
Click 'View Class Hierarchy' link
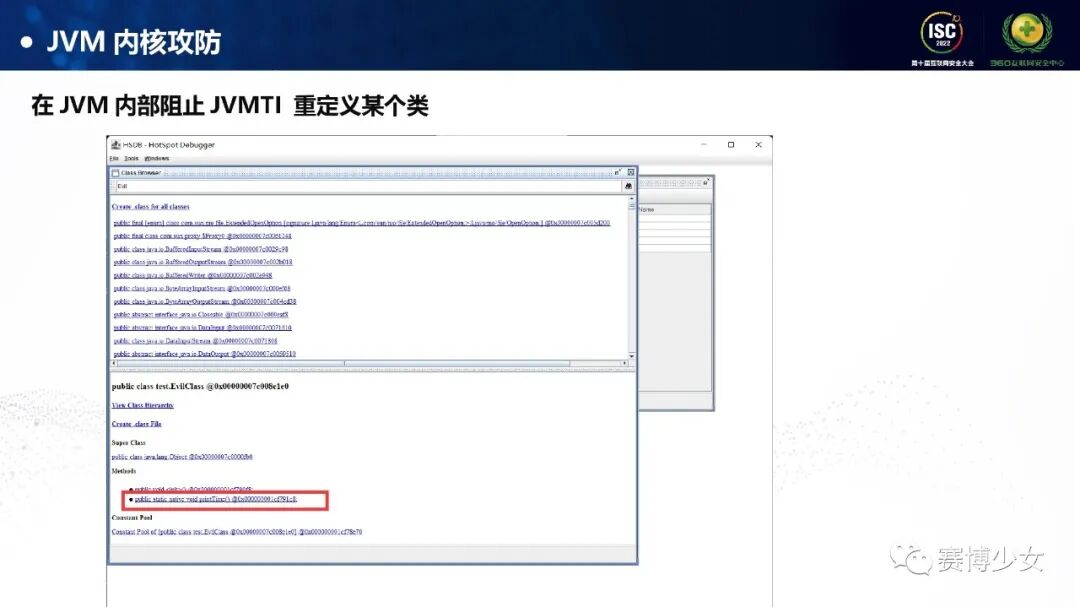[x=143, y=405]
